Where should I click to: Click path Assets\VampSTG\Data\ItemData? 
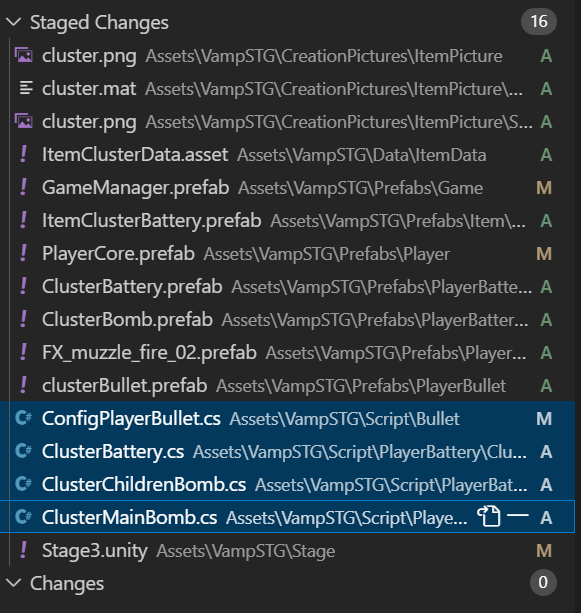pos(362,155)
